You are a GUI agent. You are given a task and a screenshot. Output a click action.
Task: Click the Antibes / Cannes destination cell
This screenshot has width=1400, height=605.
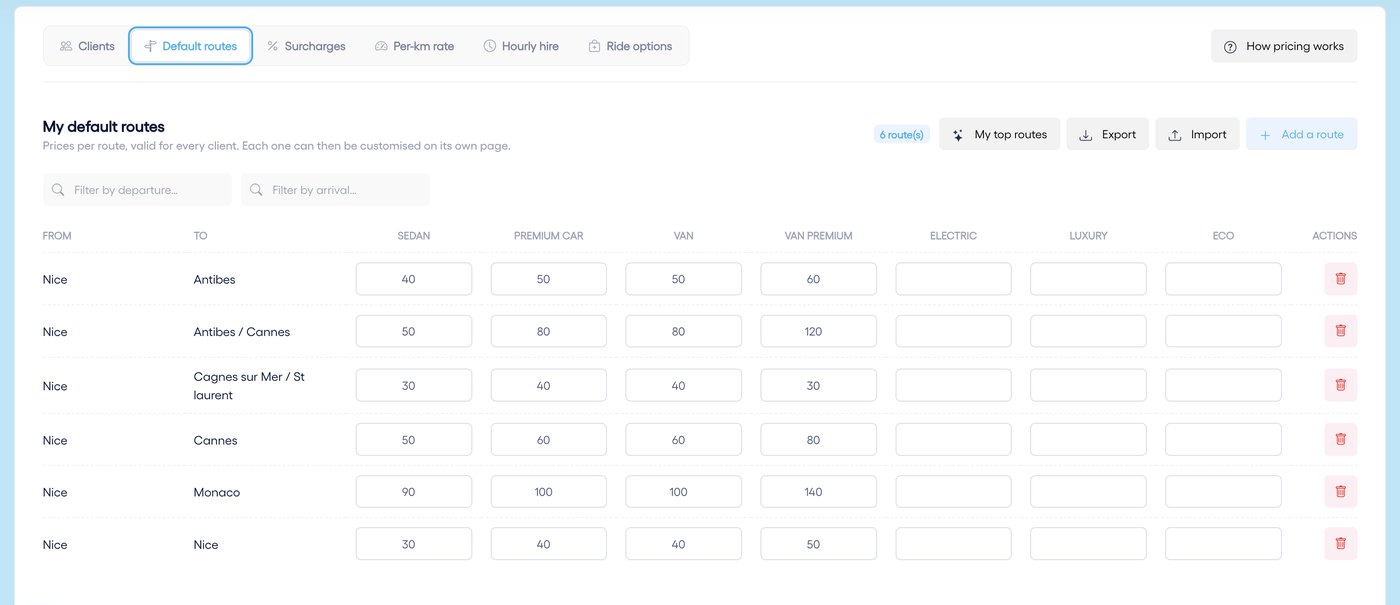tap(242, 332)
